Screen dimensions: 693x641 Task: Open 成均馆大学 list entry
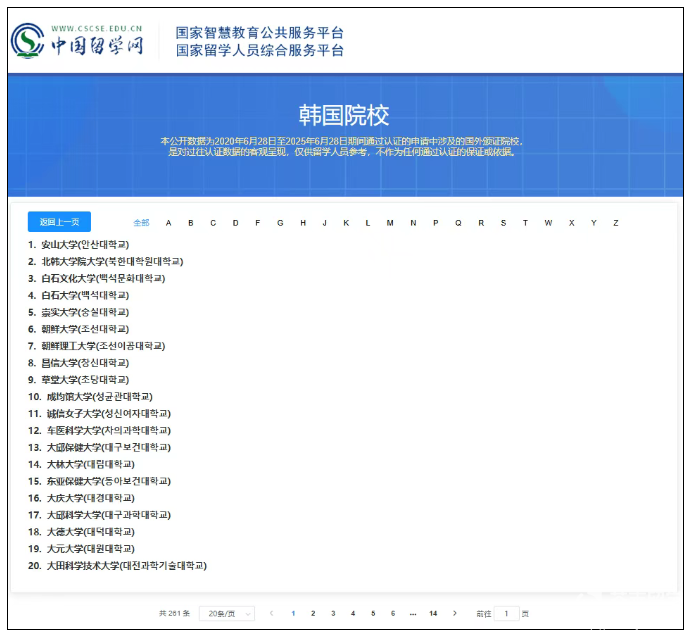pos(98,397)
